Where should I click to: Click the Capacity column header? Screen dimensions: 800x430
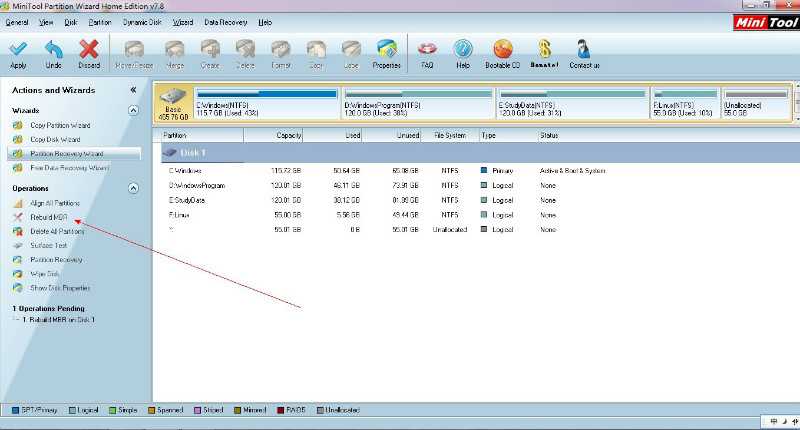[273, 136]
